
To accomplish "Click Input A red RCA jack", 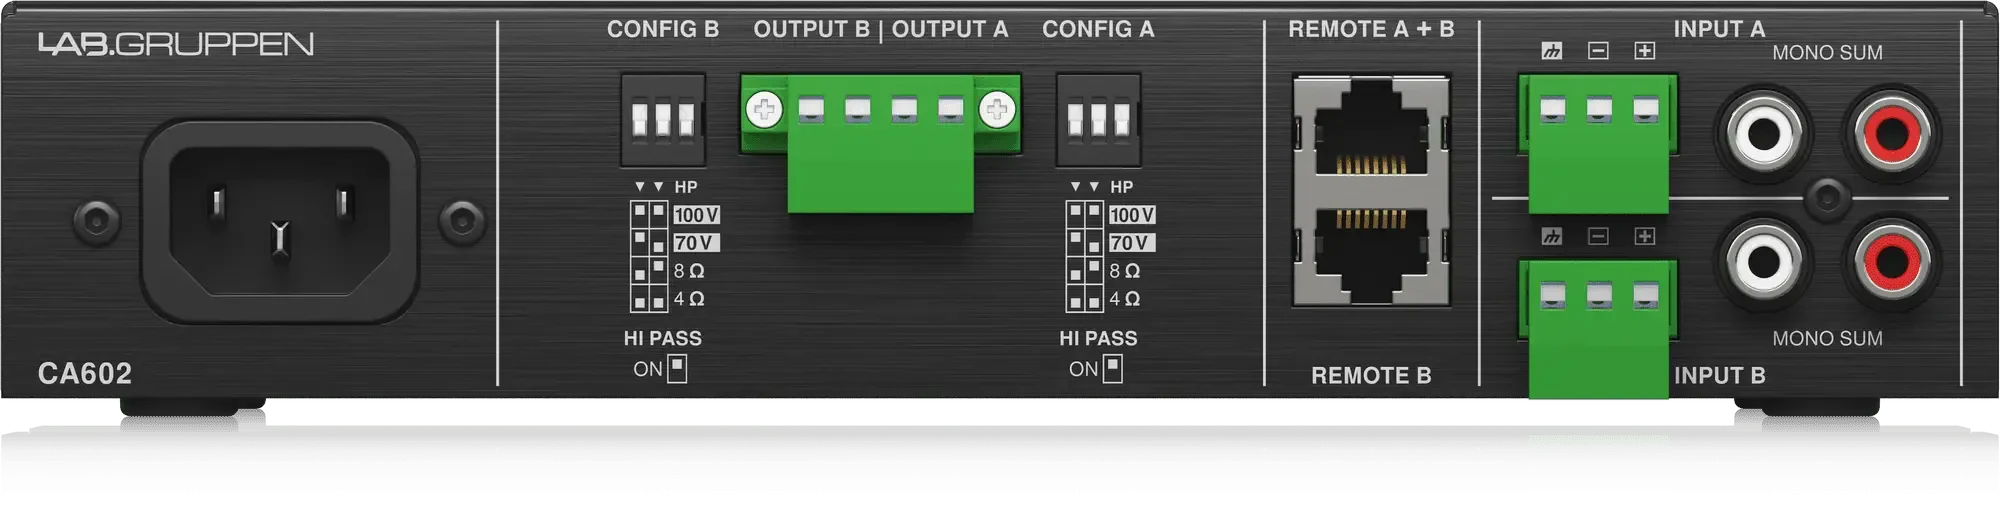I will [1892, 132].
